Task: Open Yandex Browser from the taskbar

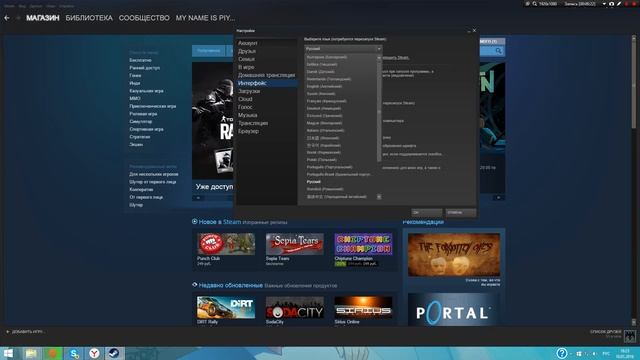Action: pyautogui.click(x=94, y=353)
